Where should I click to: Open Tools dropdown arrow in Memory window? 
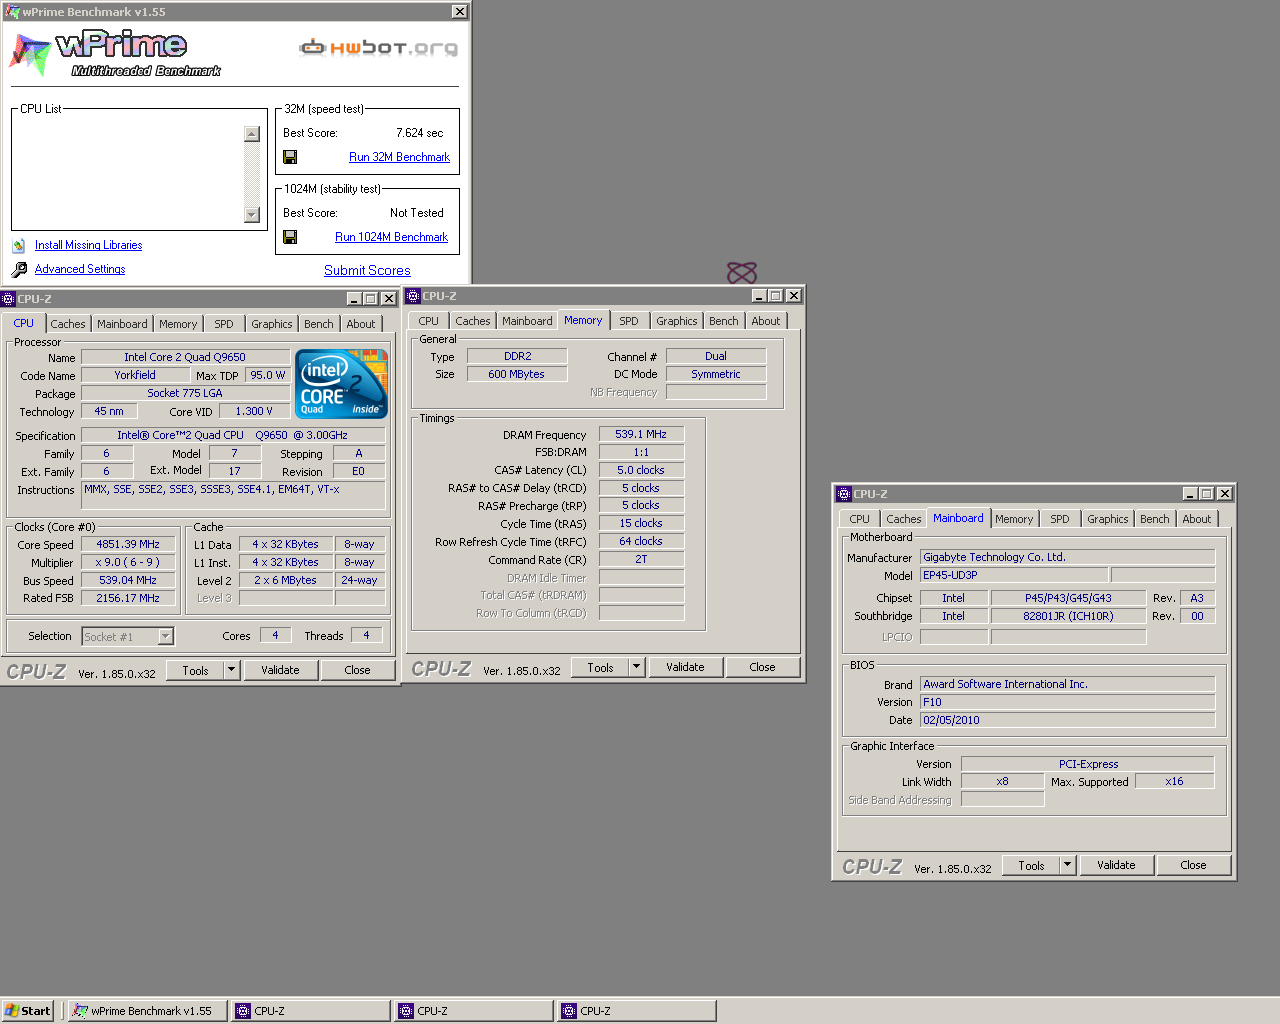pyautogui.click(x=637, y=667)
